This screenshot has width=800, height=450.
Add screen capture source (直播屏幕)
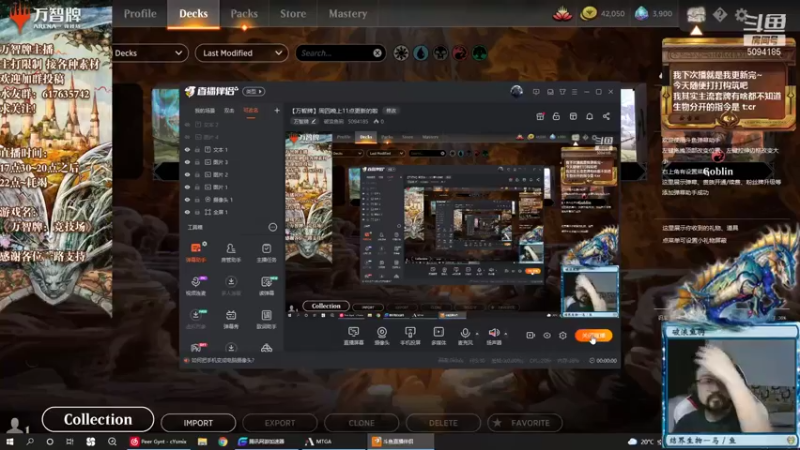[x=353, y=336]
